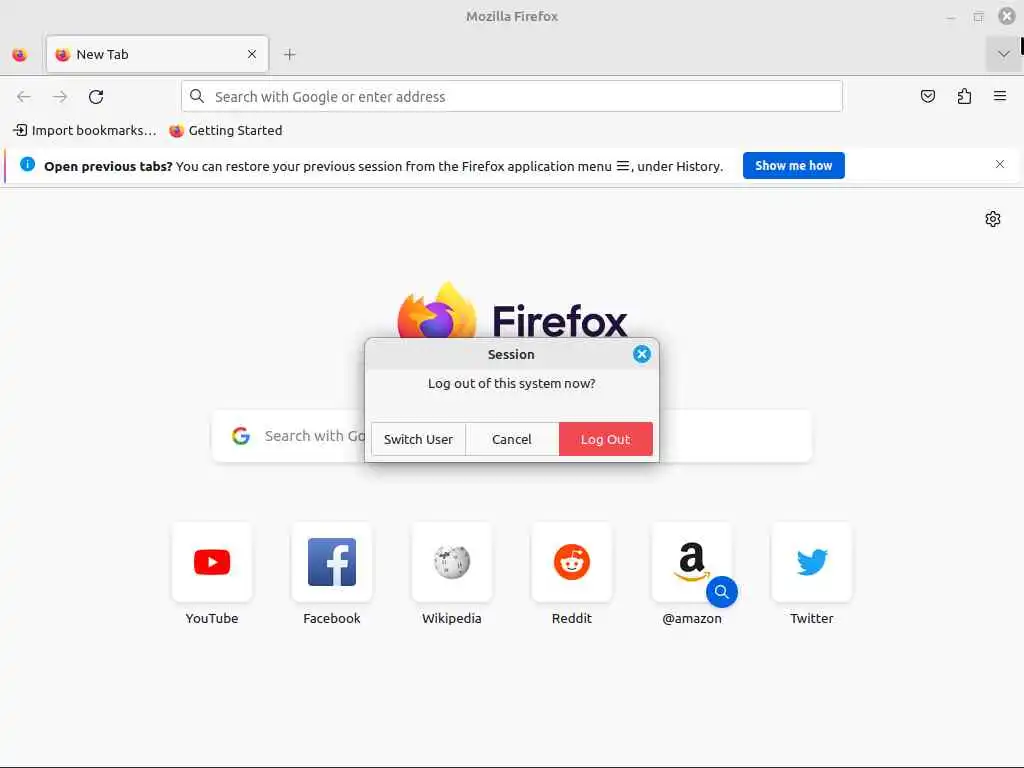This screenshot has height=768, width=1024.
Task: Open new tab personalize gear icon
Action: (993, 219)
